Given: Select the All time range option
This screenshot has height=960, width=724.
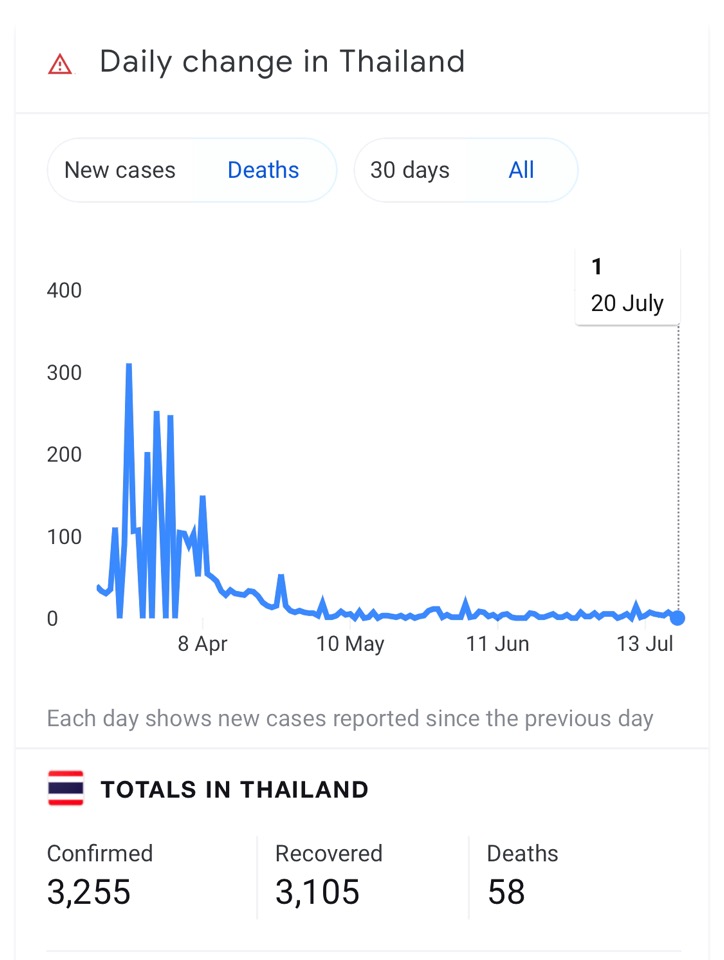Looking at the screenshot, I should [x=521, y=170].
